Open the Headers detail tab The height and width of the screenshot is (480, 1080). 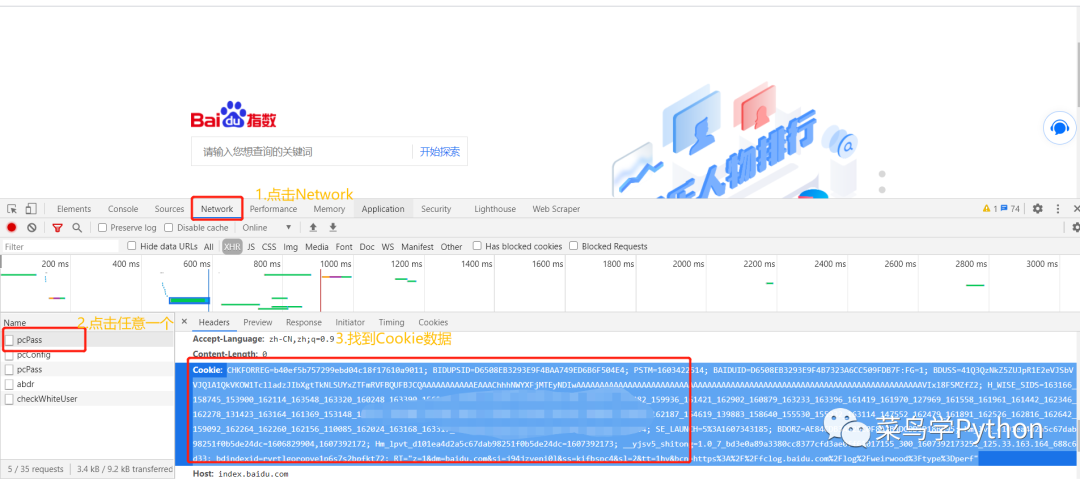214,322
